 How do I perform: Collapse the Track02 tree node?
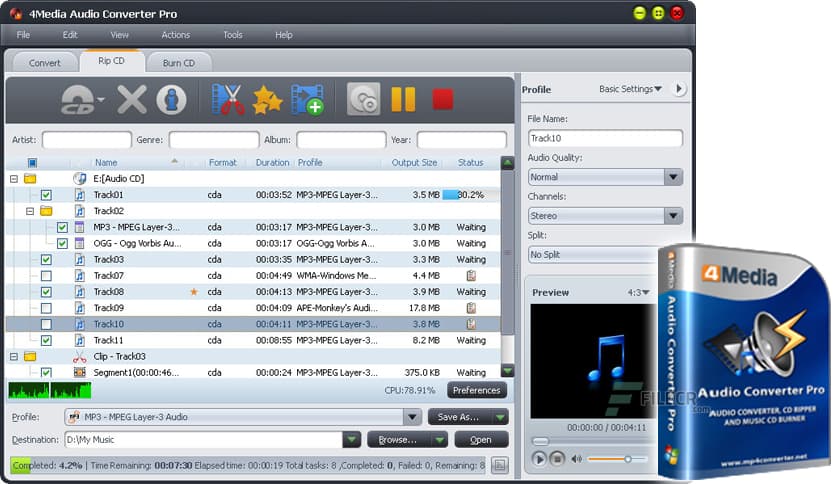click(x=30, y=211)
